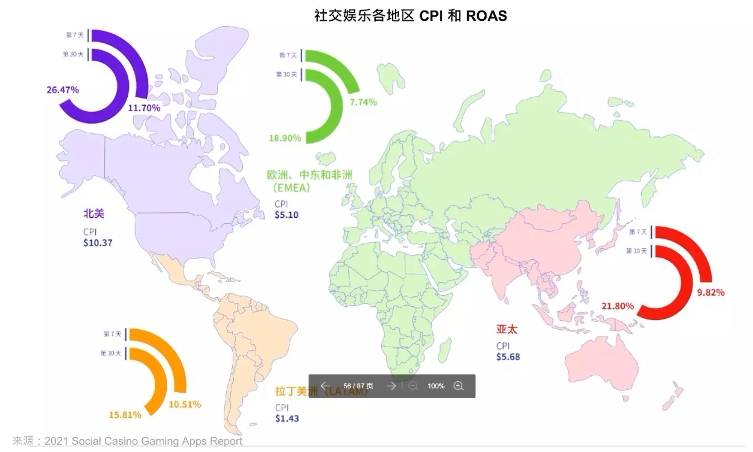This screenshot has width=753, height=452.
Task: Select the 15.81% orange percentage label
Action: tap(125, 415)
